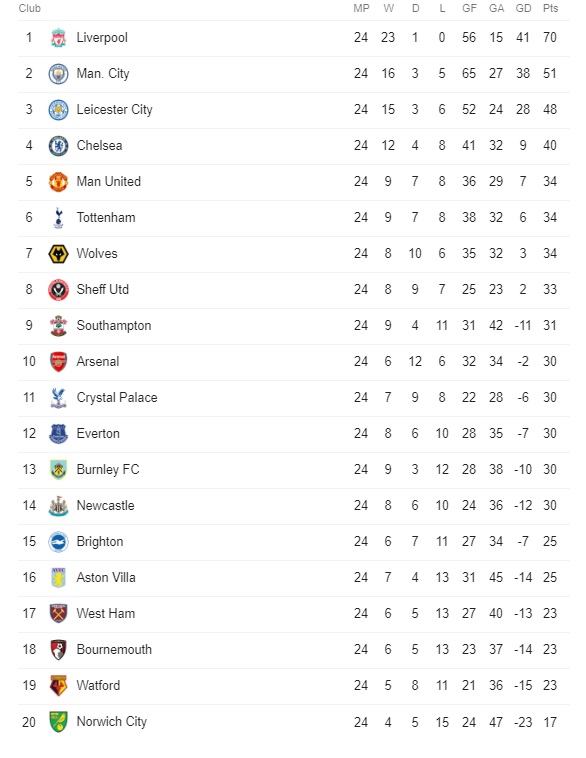
Task: Click the Watford crest icon
Action: click(59, 686)
